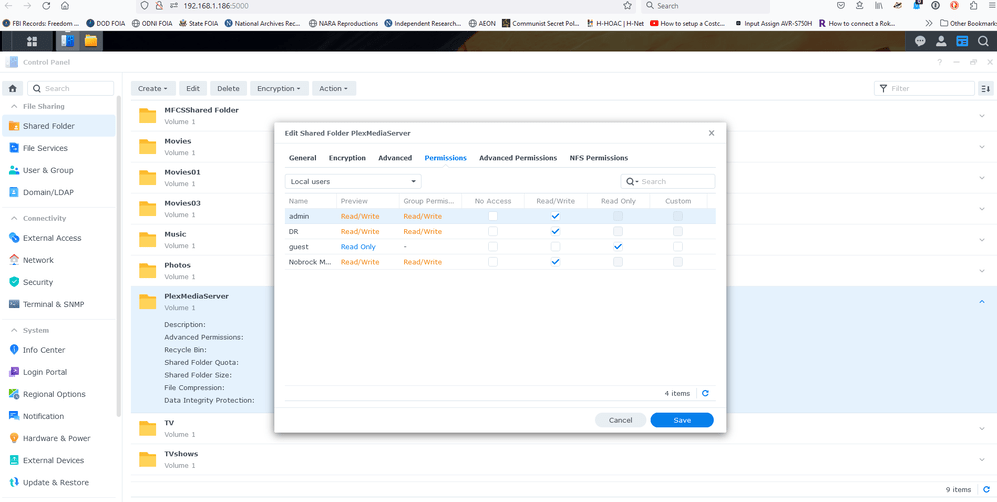997x502 pixels.
Task: Open Shared Folder in the sidebar
Action: tap(59, 126)
